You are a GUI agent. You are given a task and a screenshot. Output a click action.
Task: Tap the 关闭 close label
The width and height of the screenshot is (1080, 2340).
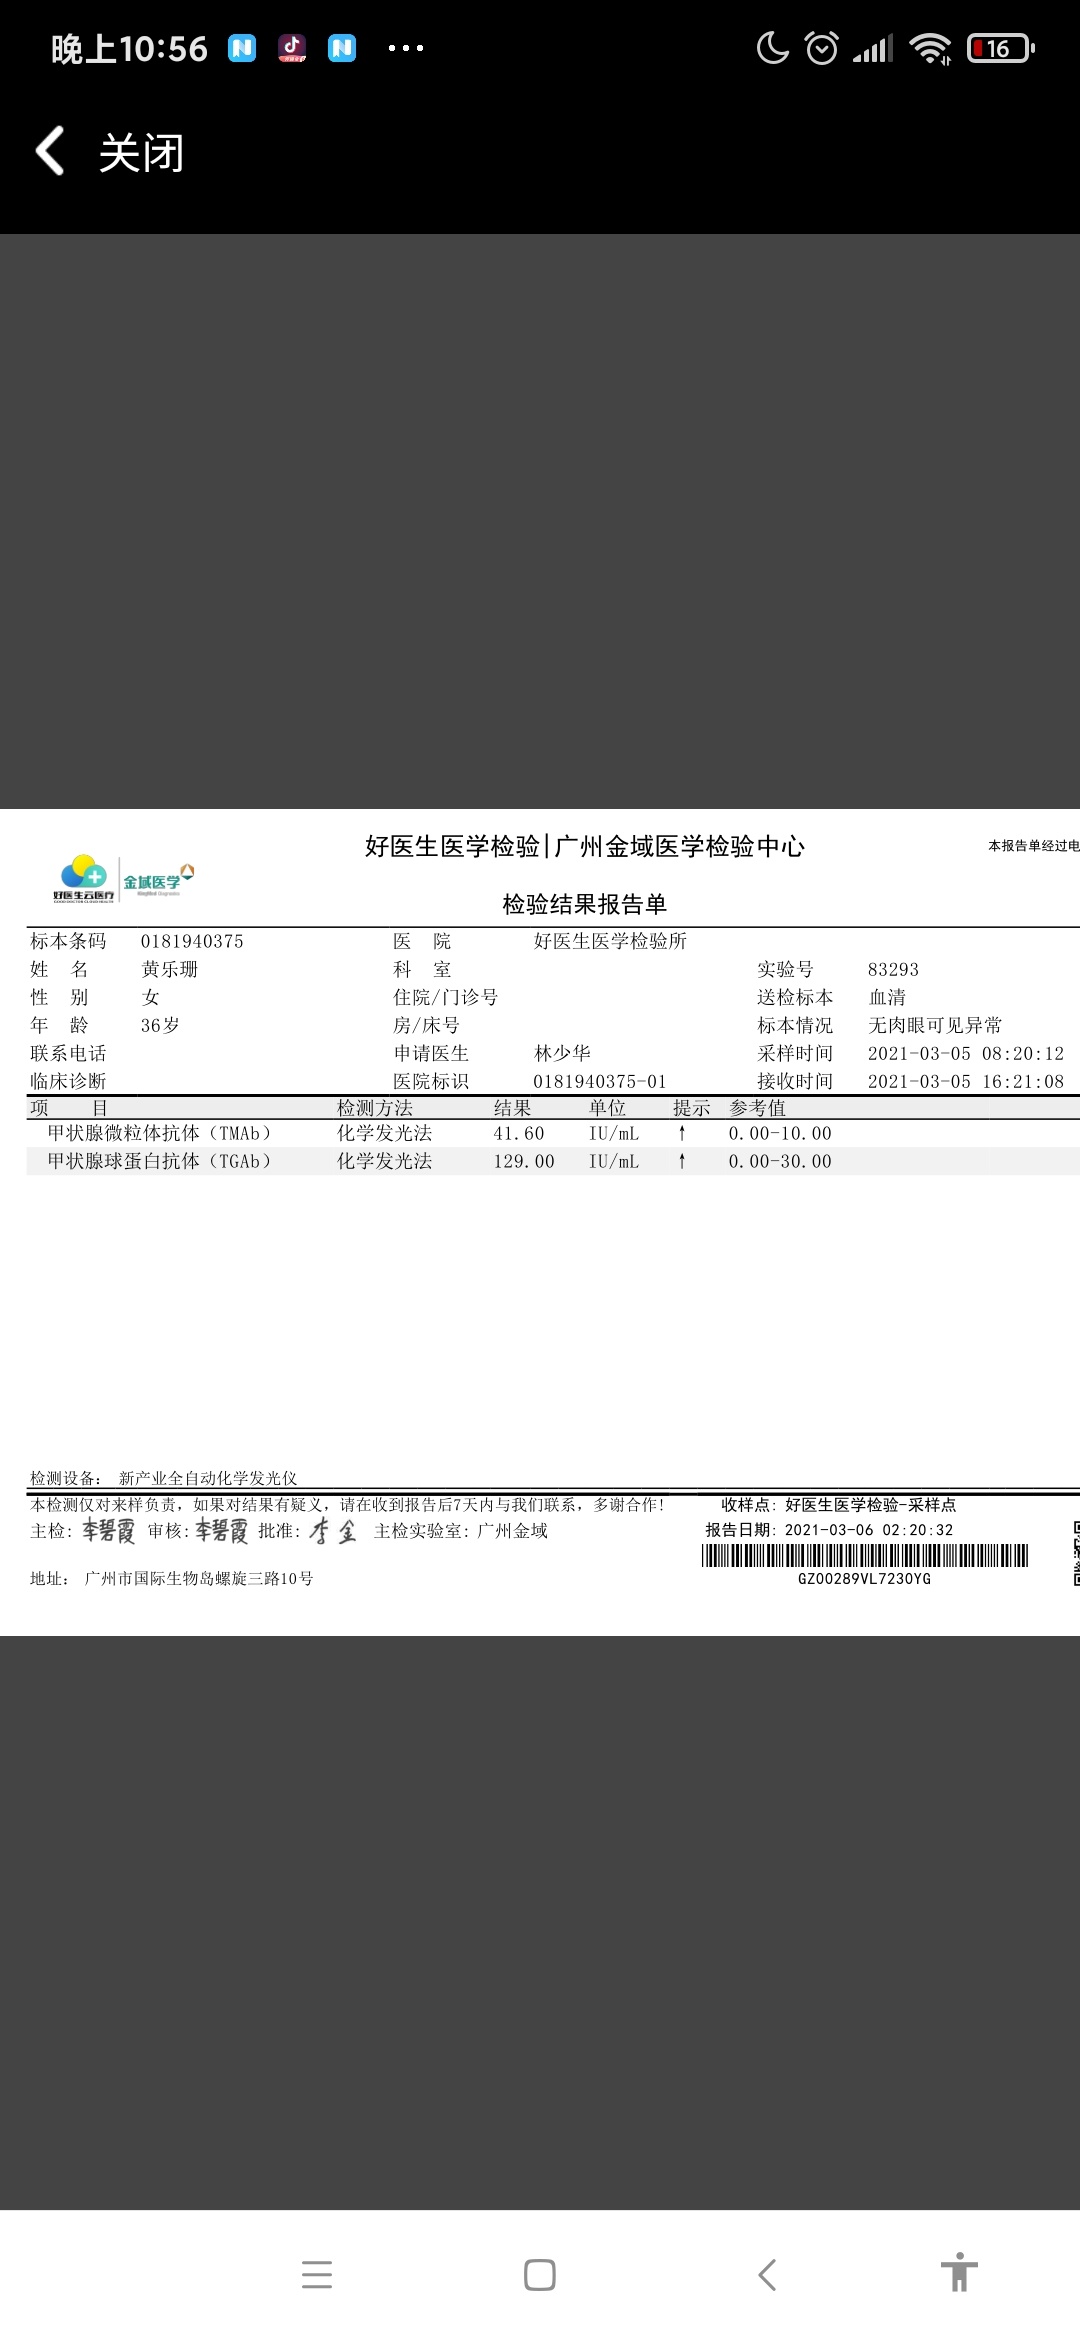pos(141,153)
